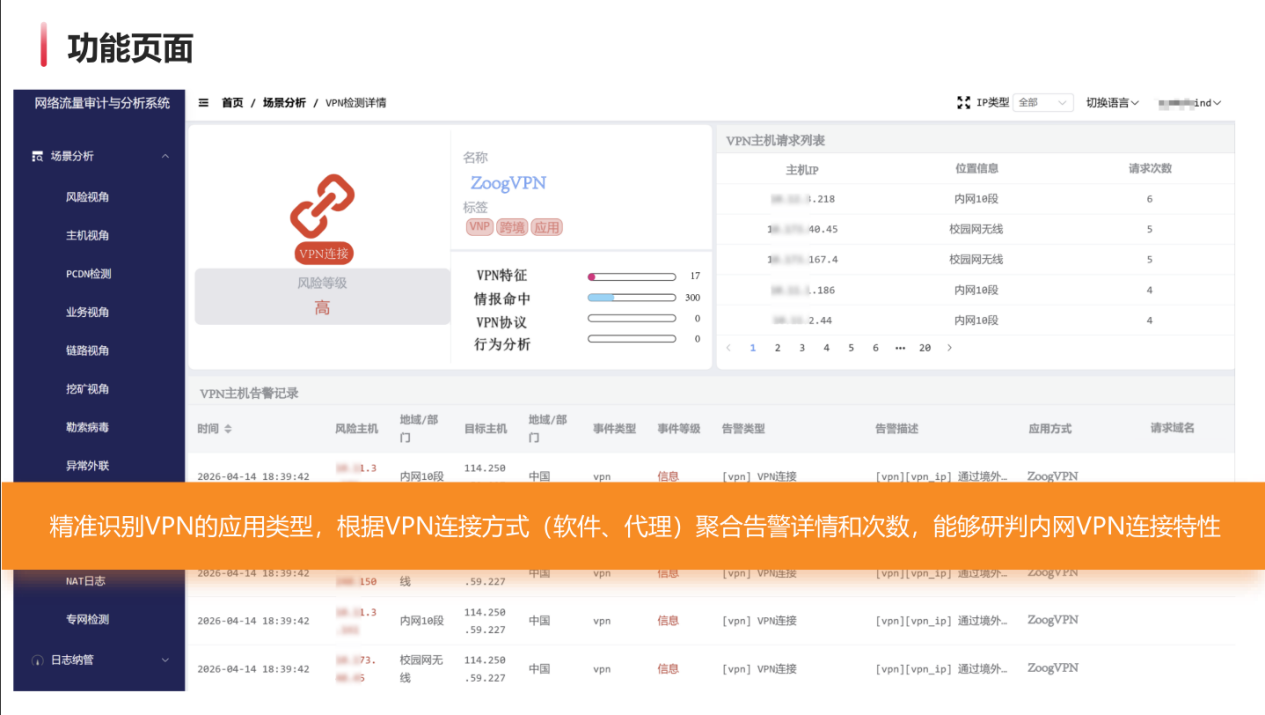Click ZoogVPN in the last alert row
1265x715 pixels.
pos(1053,668)
